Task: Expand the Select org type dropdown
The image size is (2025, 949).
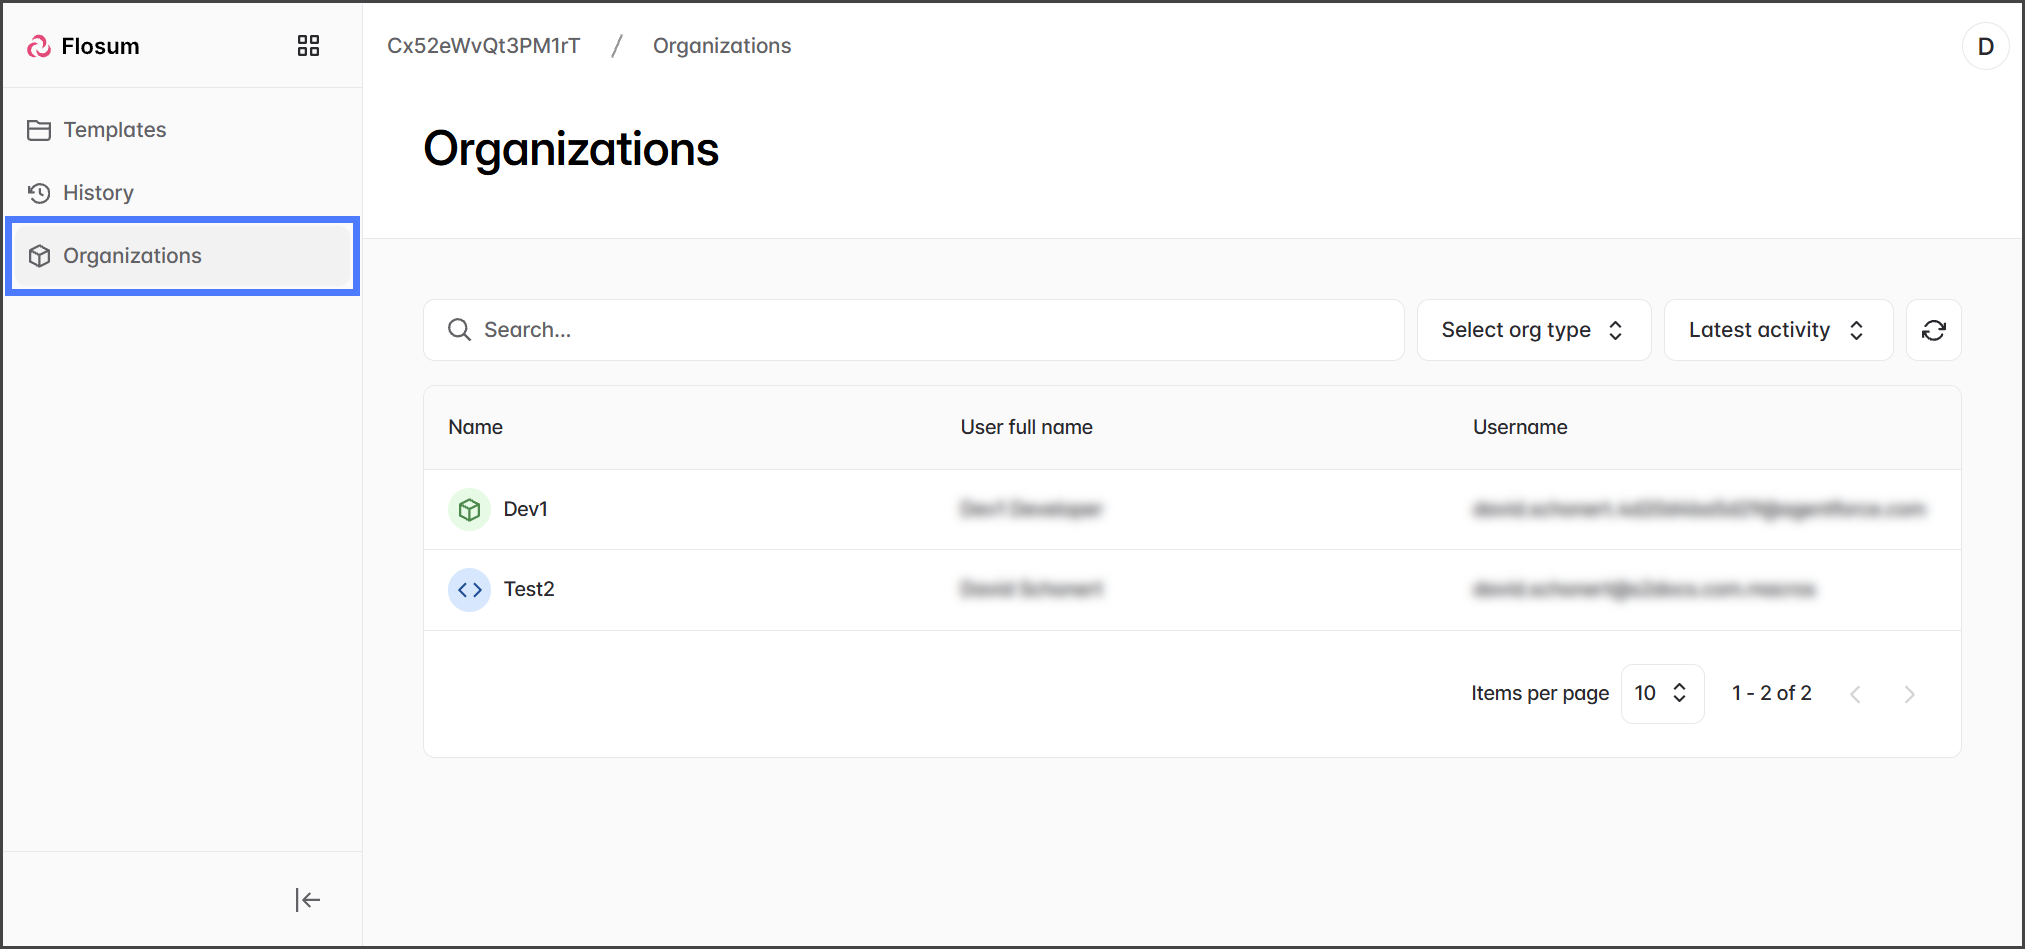Action: tap(1533, 330)
